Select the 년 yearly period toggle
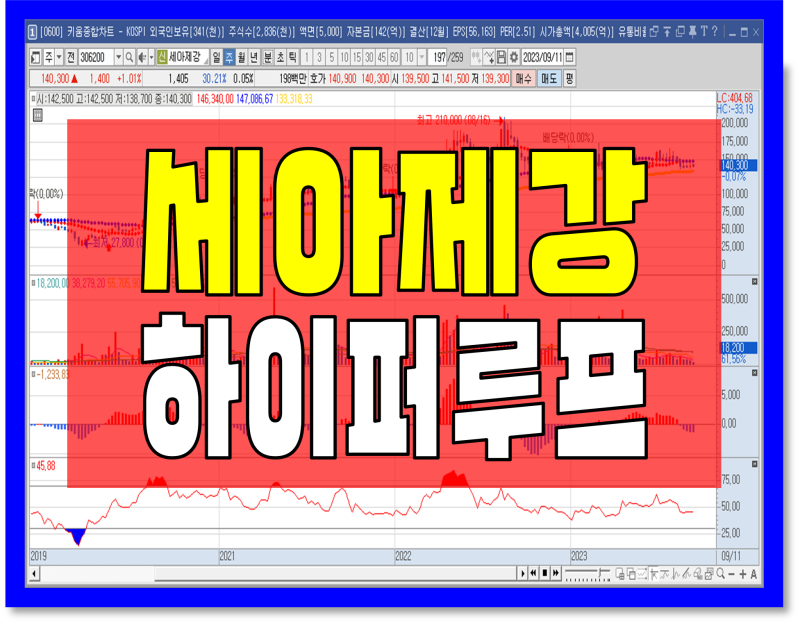 click(254, 57)
